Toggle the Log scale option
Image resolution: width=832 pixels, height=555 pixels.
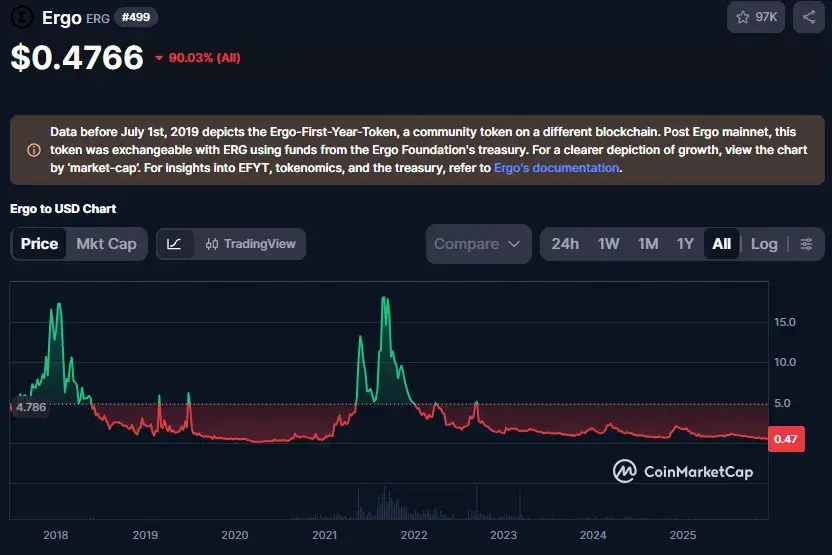[x=764, y=244]
